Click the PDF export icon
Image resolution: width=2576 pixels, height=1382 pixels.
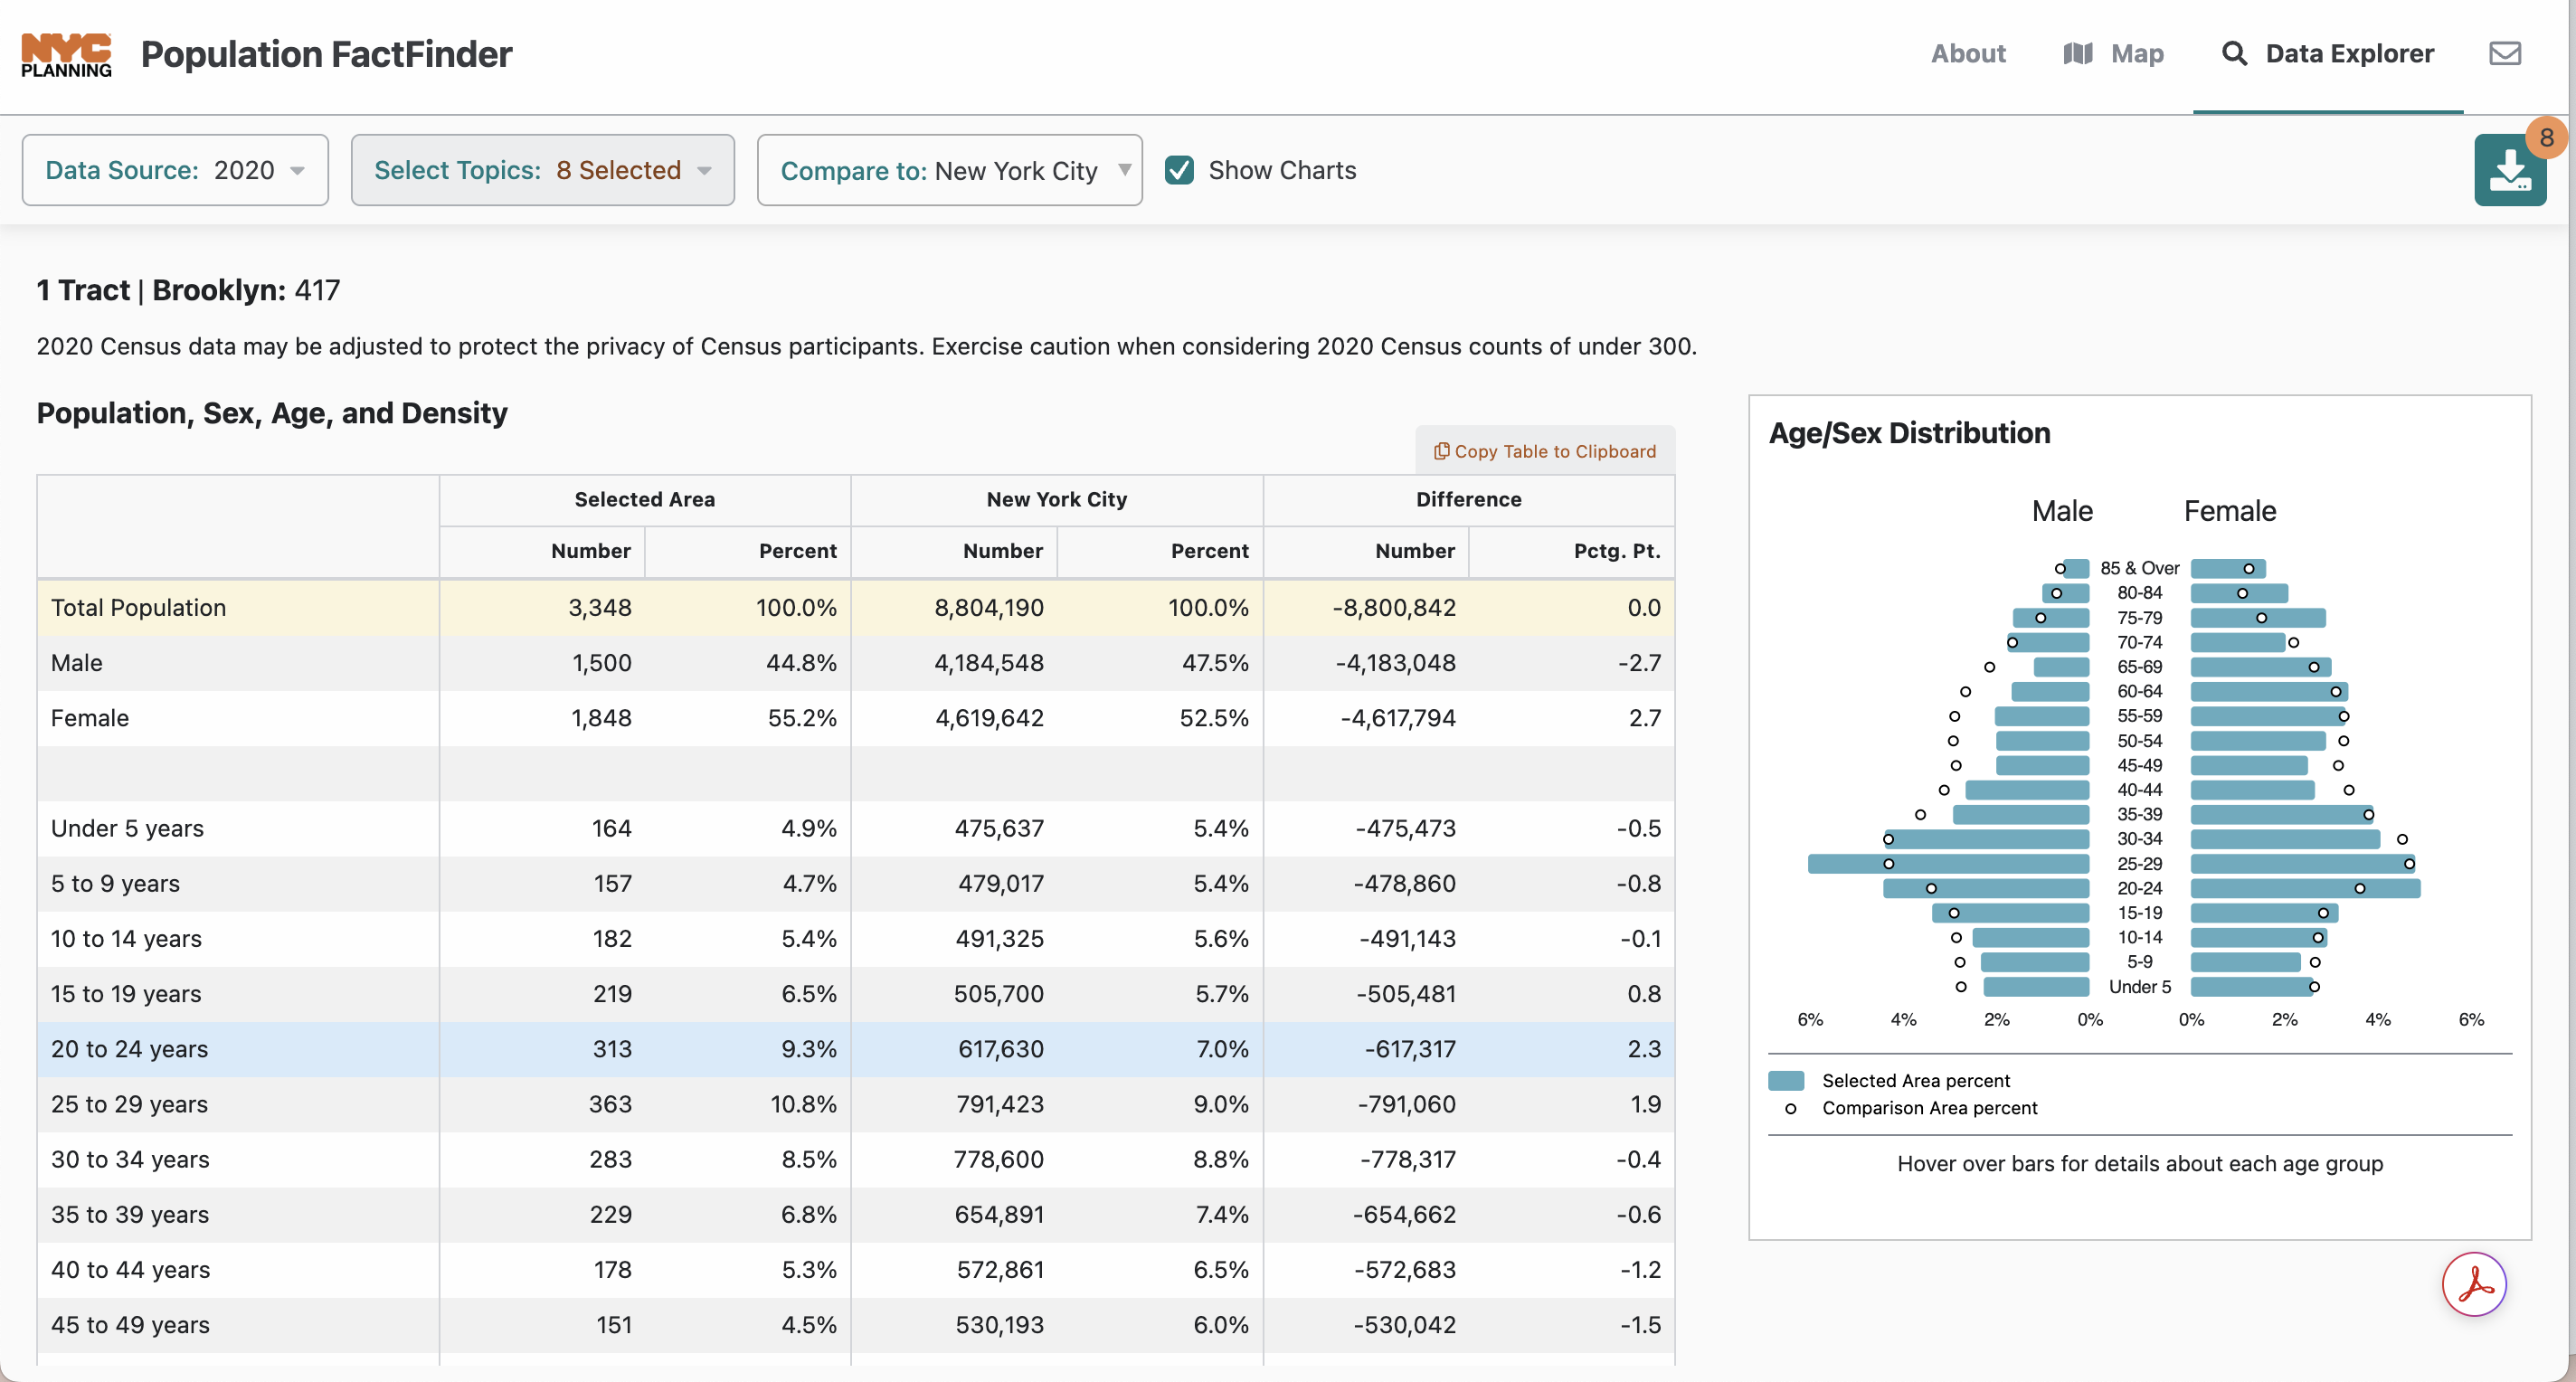(x=2474, y=1284)
